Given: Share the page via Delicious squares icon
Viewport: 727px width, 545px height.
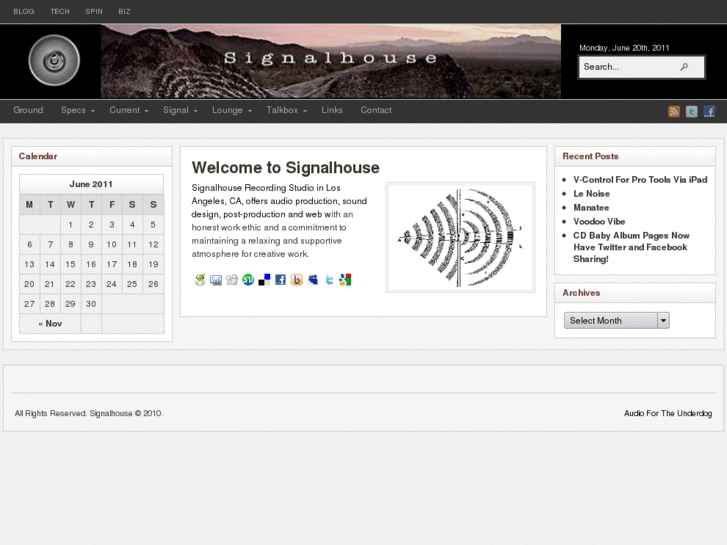Looking at the screenshot, I should point(264,280).
